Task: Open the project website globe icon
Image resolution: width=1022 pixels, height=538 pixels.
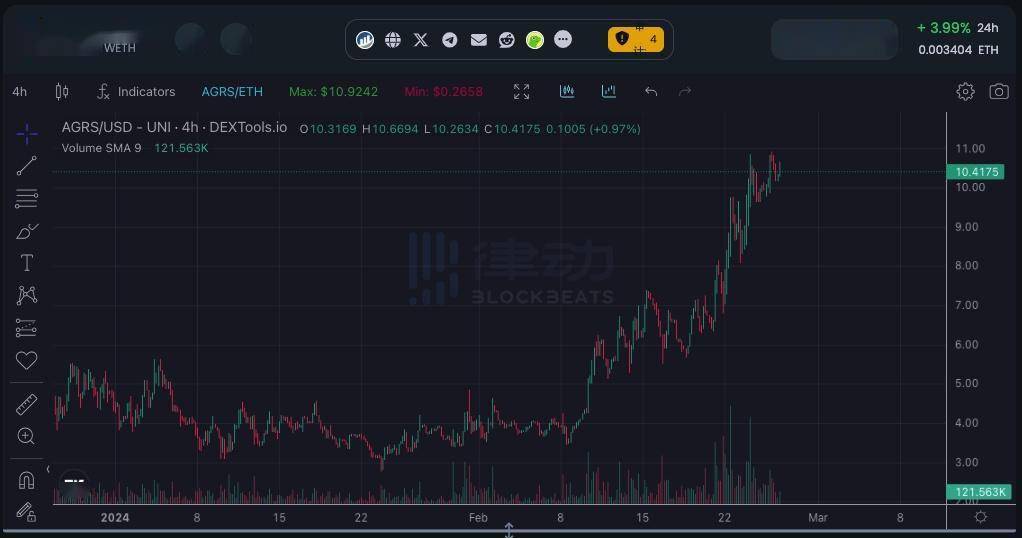Action: pos(393,40)
